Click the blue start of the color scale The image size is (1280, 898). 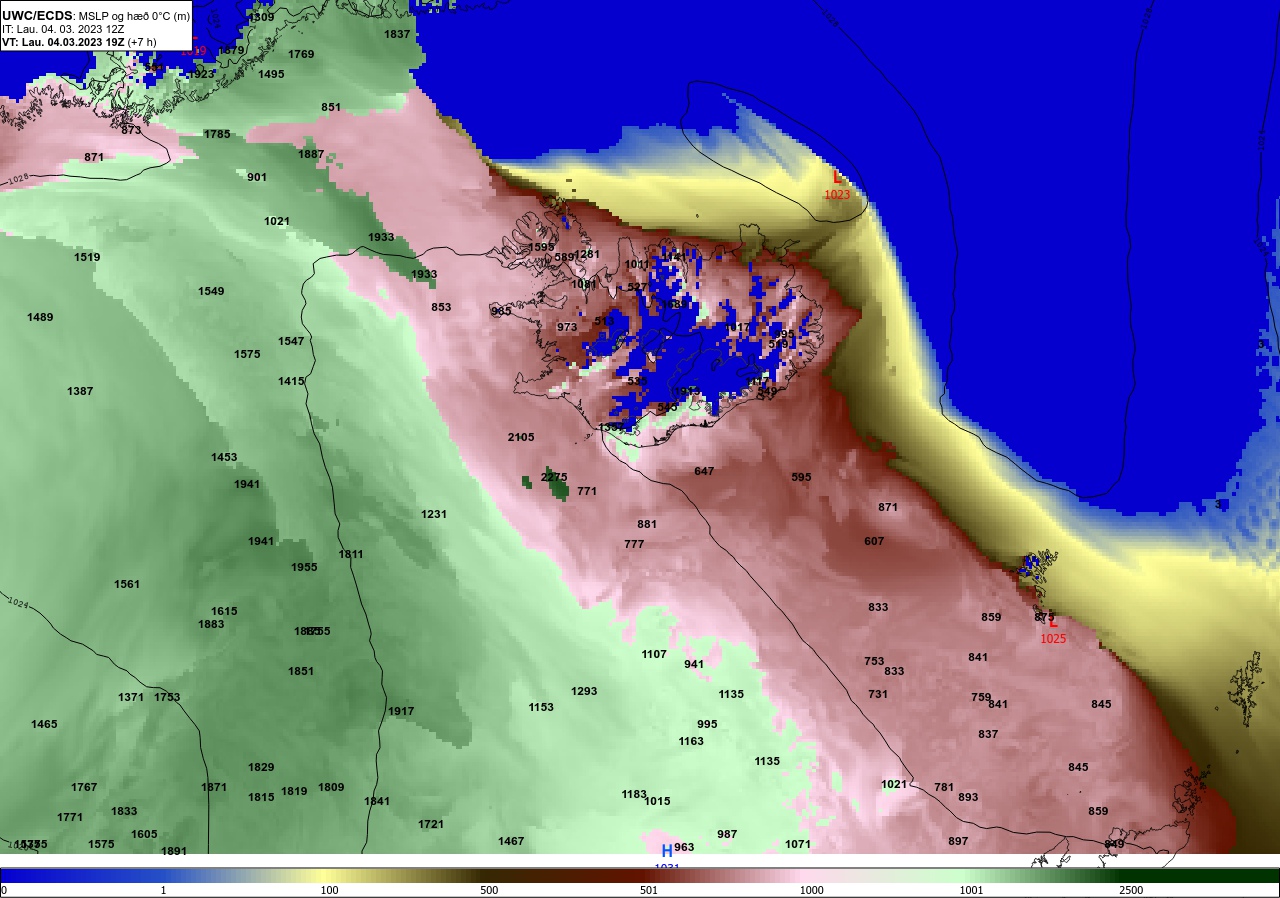pyautogui.click(x=40, y=875)
